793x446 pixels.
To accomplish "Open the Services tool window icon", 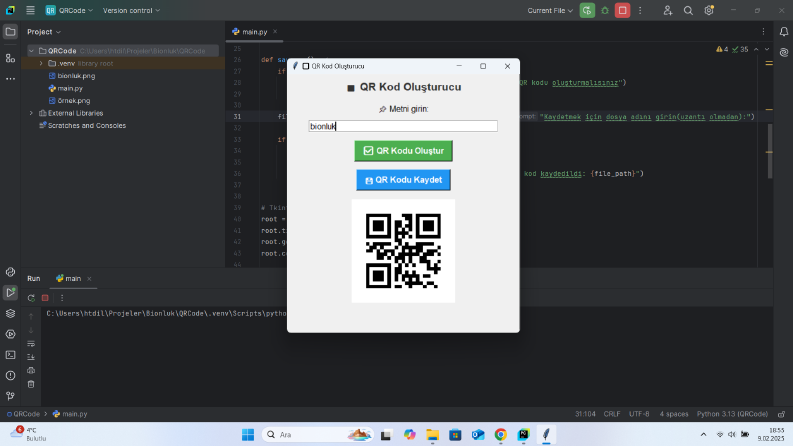I will 10,334.
